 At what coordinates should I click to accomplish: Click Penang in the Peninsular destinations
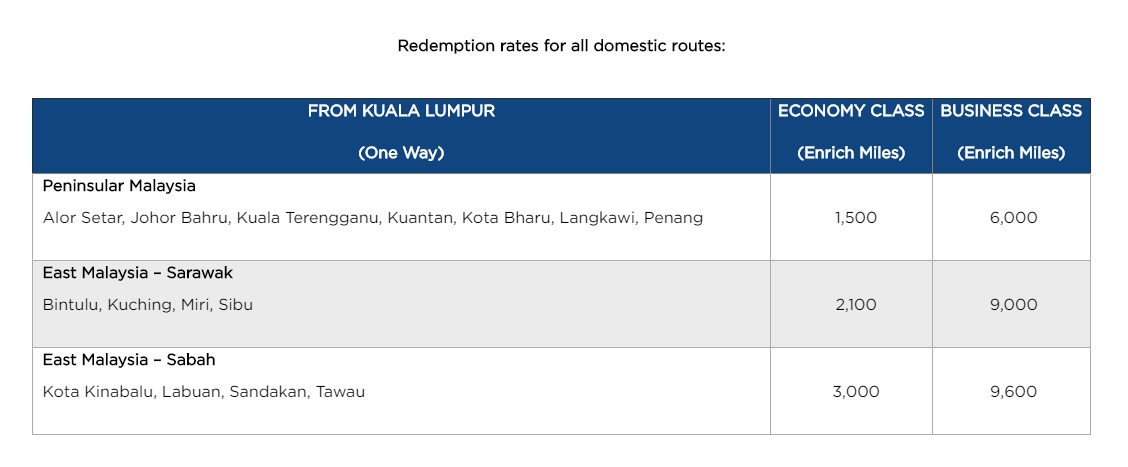coord(677,218)
